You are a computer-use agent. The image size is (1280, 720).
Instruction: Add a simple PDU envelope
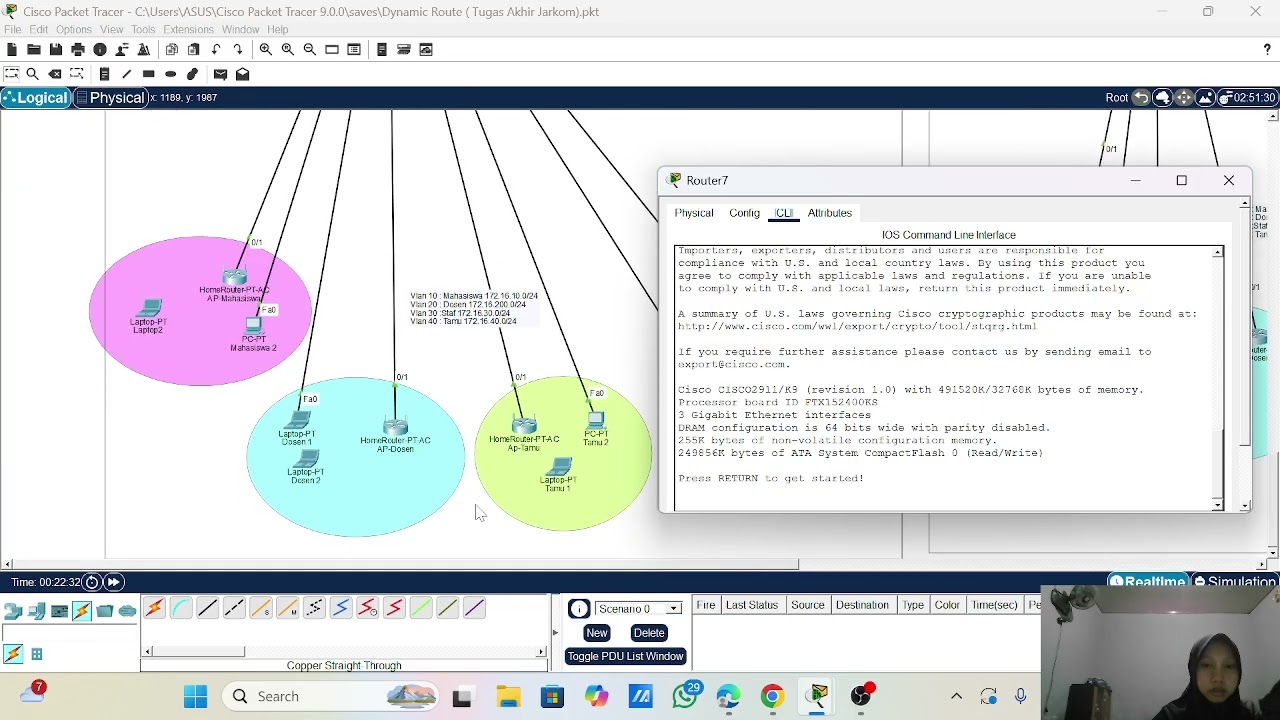220,74
